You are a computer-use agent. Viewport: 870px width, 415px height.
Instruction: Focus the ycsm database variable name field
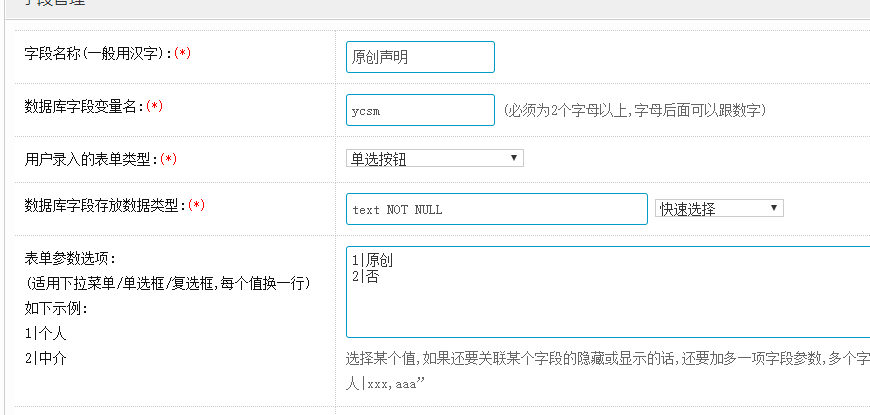click(419, 110)
